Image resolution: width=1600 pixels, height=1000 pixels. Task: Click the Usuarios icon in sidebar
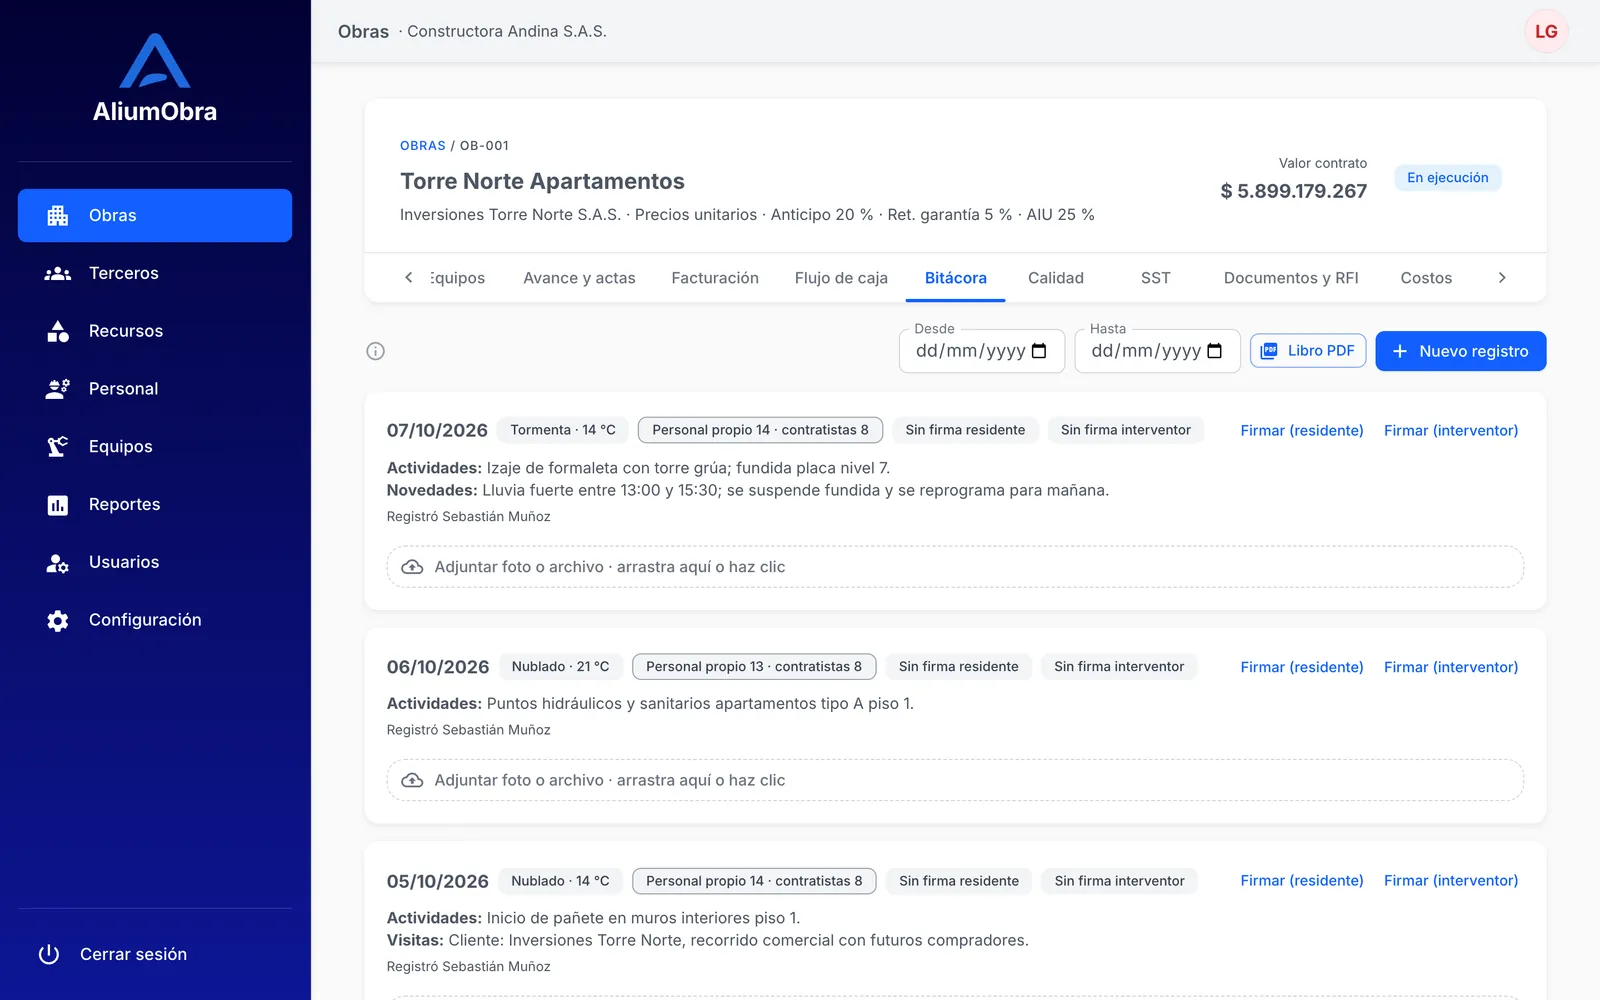(x=58, y=563)
